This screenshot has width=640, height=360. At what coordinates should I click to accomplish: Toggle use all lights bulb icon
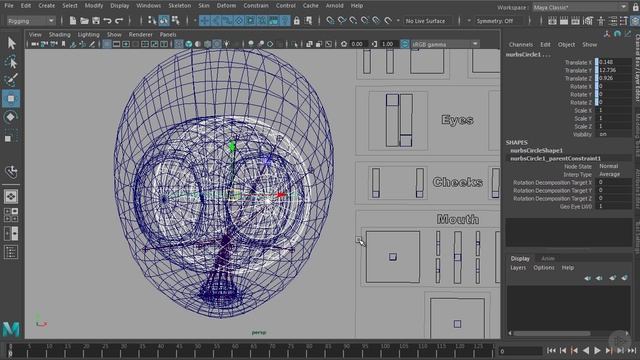coord(227,44)
